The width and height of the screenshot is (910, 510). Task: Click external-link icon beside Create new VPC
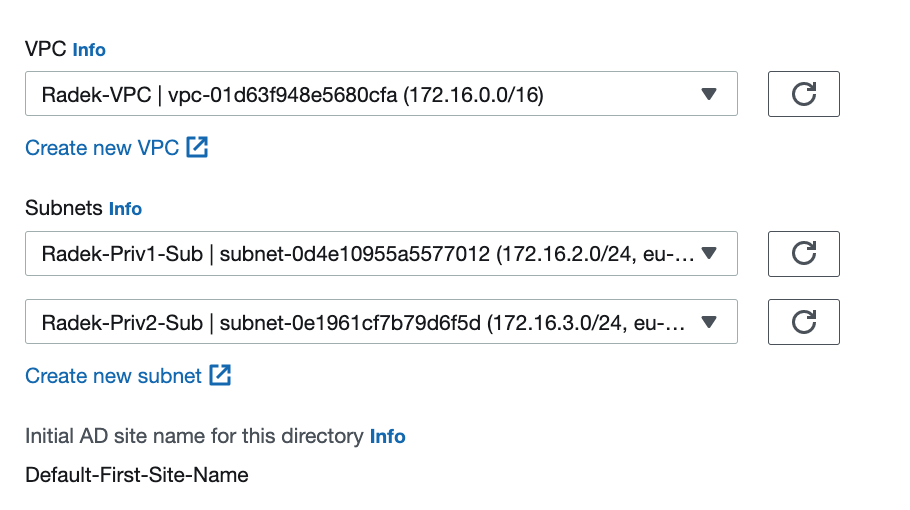click(x=197, y=147)
